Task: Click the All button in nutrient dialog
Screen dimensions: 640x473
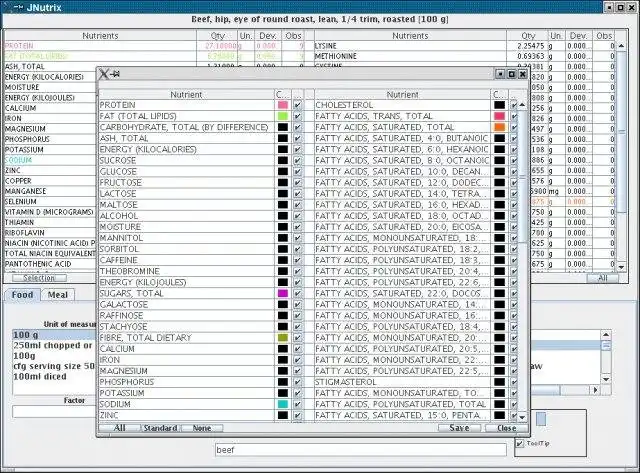Action: 120,428
